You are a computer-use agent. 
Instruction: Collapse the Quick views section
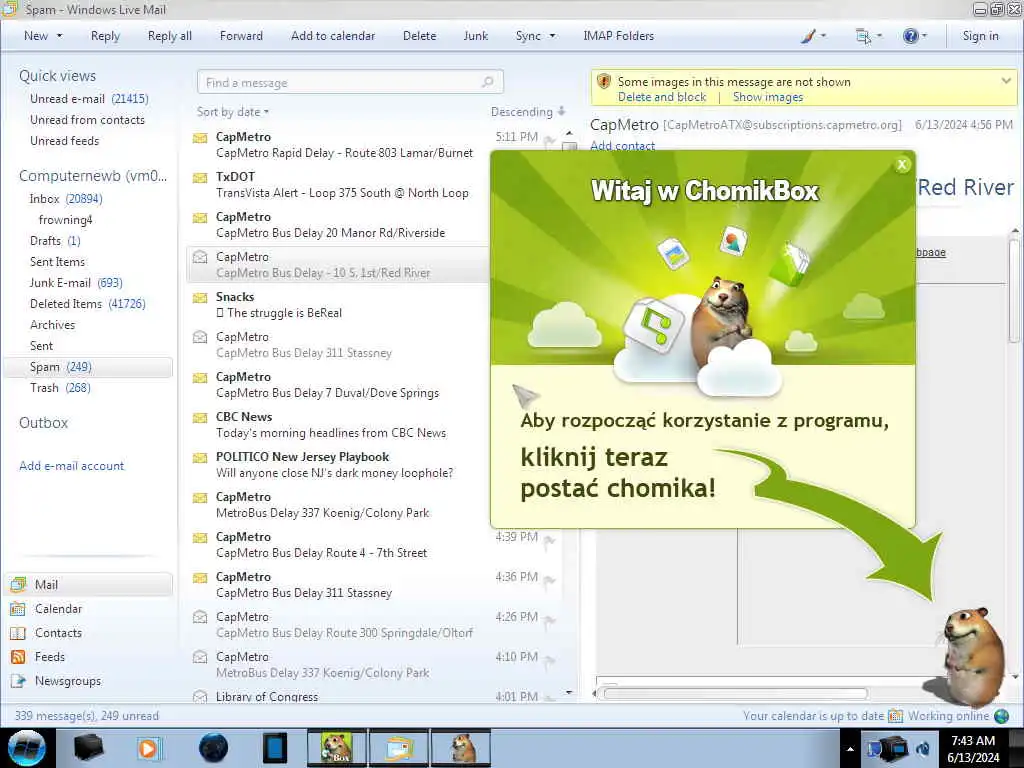[57, 76]
